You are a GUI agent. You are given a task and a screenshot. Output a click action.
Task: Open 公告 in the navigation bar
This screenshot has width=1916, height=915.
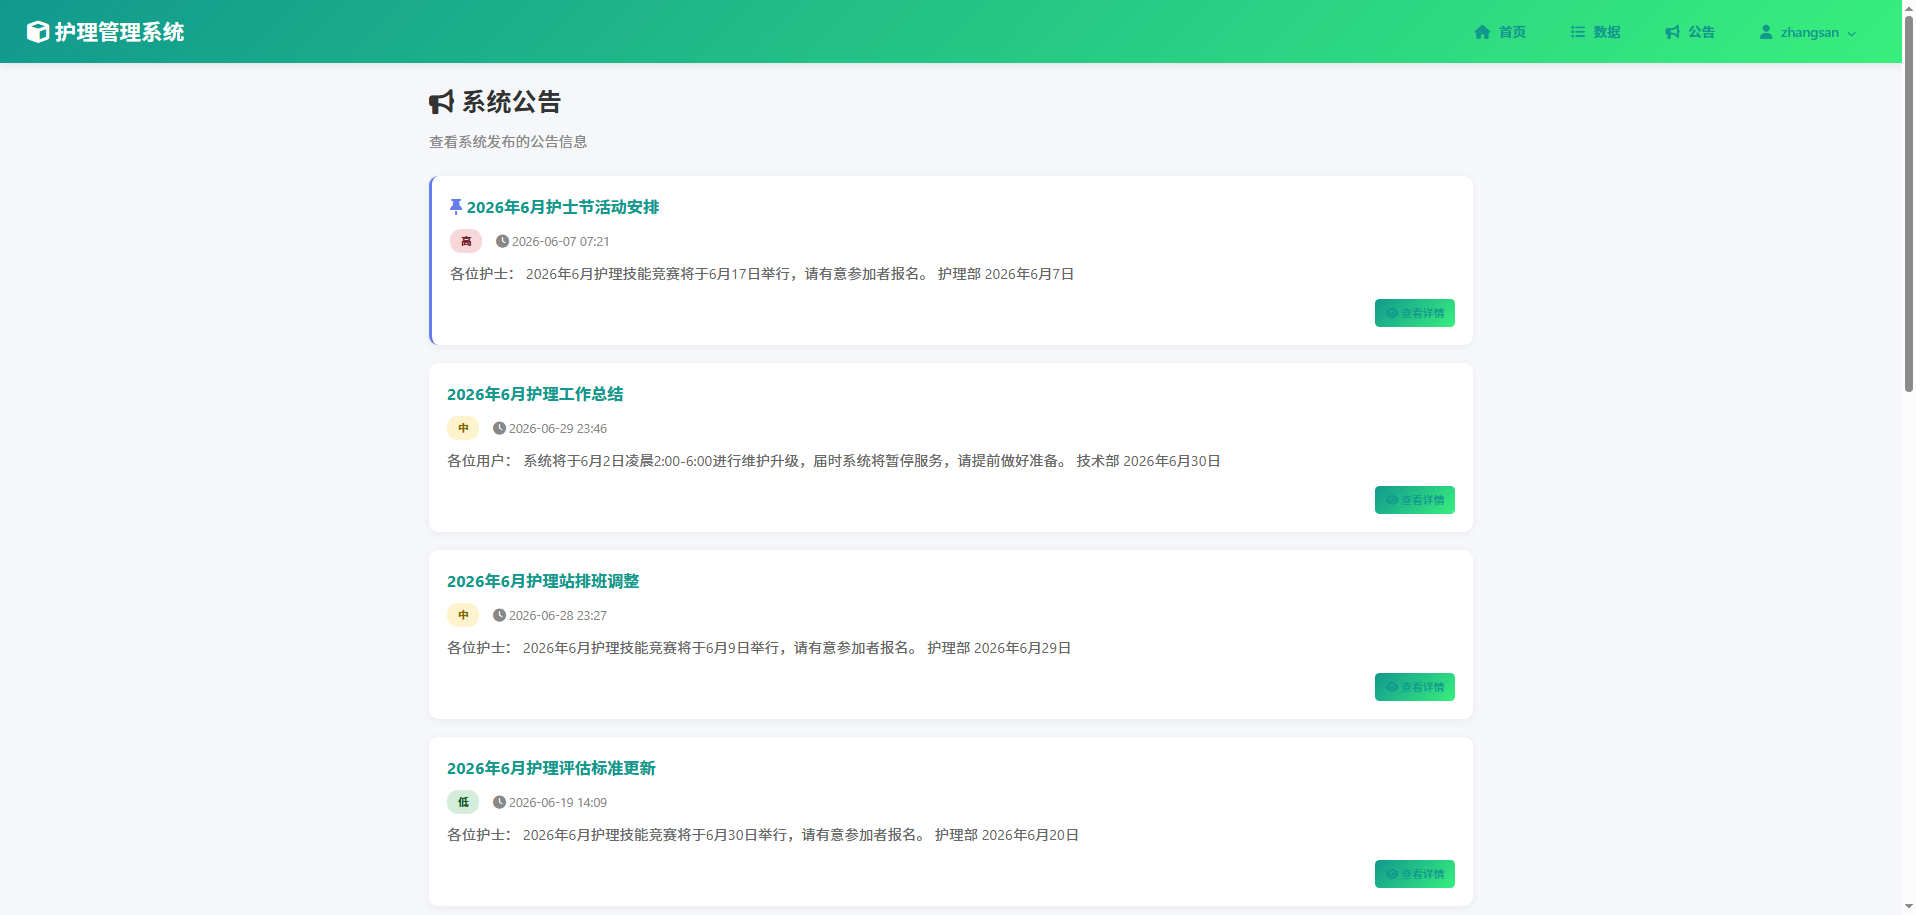click(x=1690, y=32)
